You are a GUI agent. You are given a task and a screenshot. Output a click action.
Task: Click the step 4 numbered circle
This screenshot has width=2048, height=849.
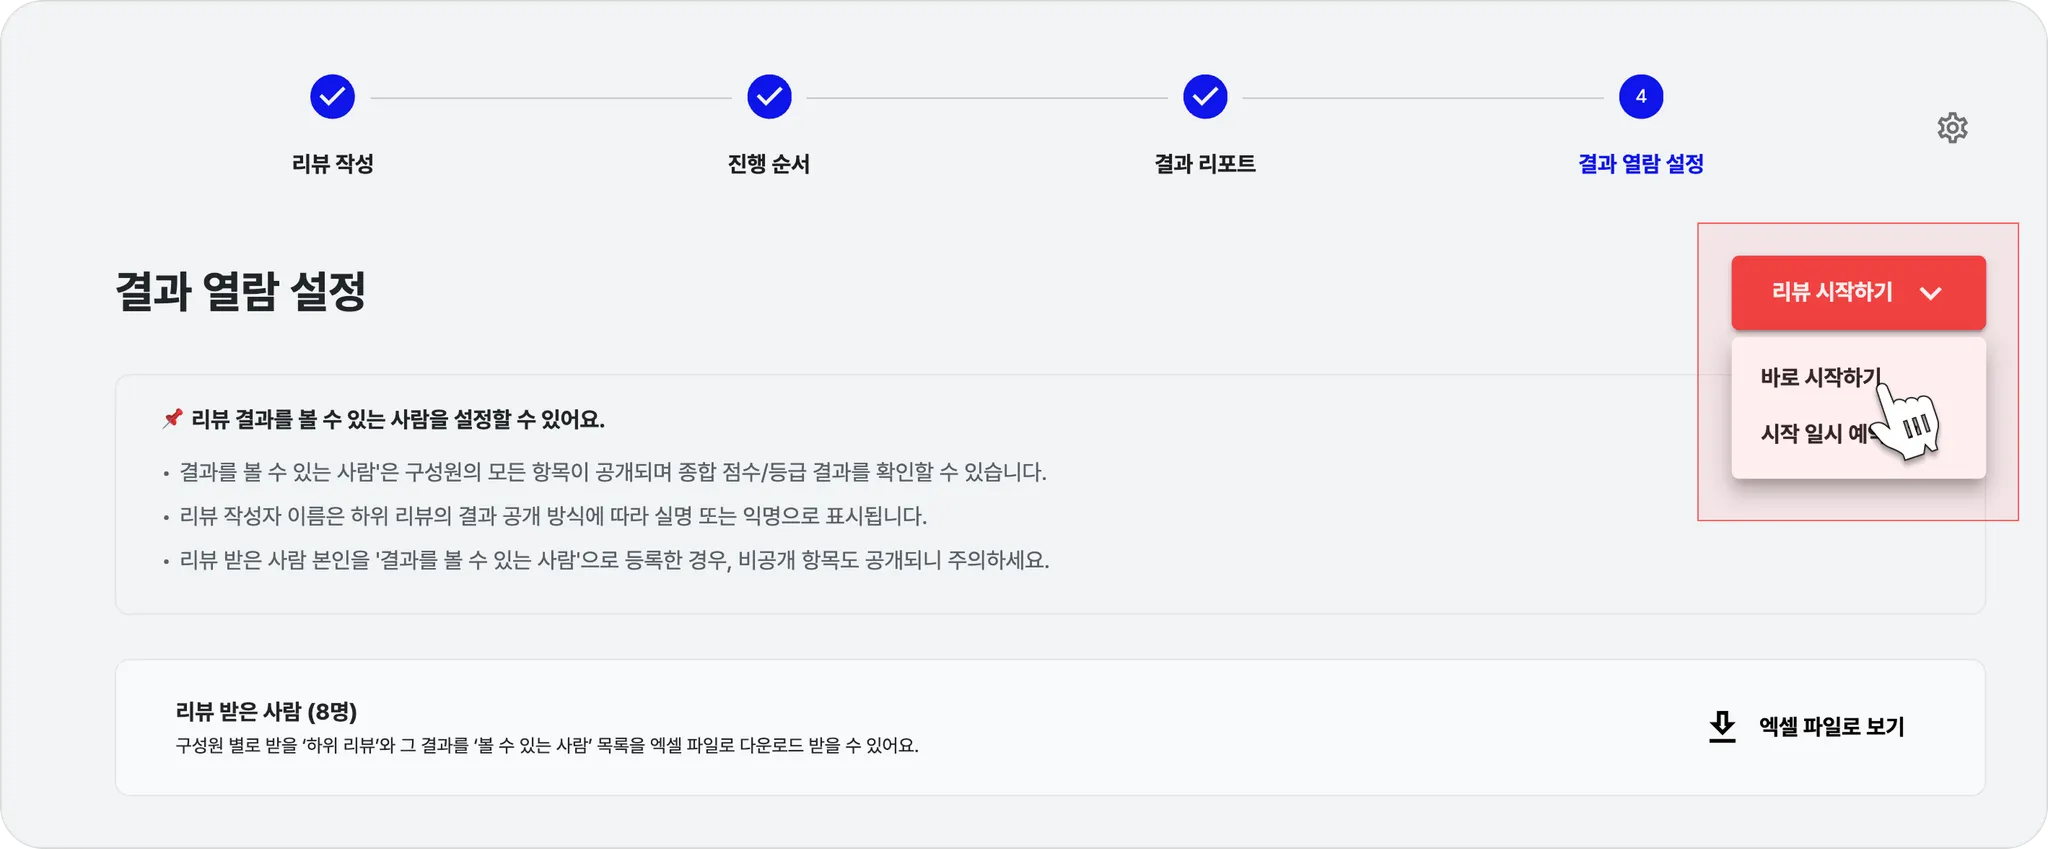point(1641,97)
